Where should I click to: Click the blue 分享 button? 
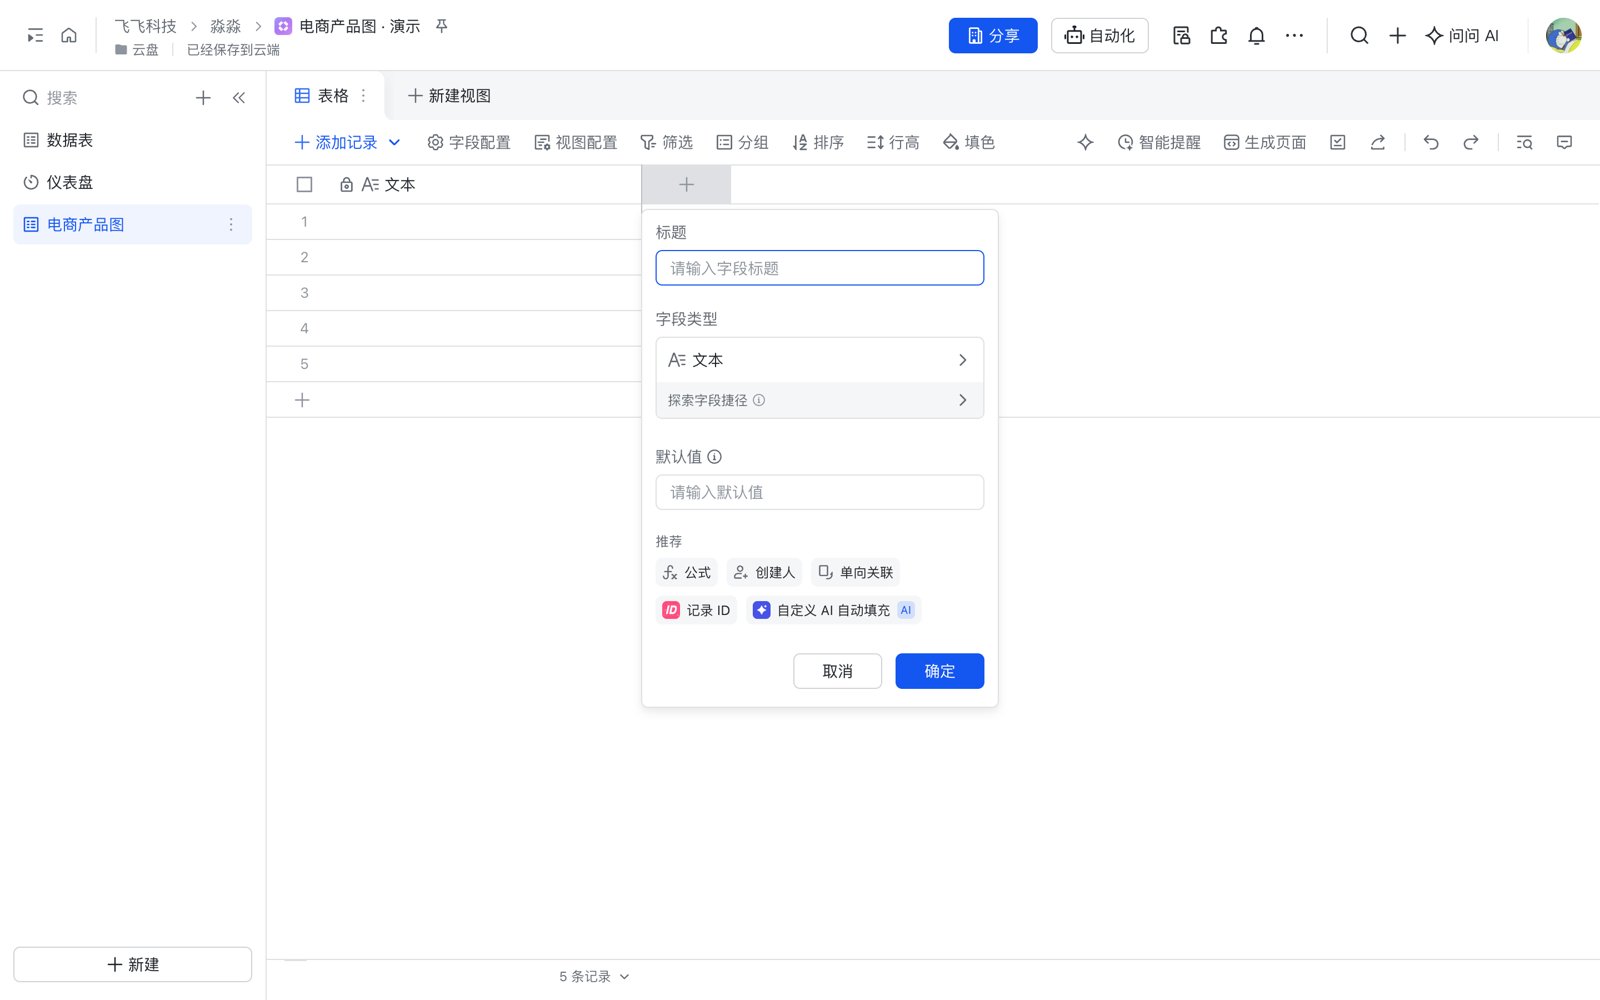(x=992, y=35)
